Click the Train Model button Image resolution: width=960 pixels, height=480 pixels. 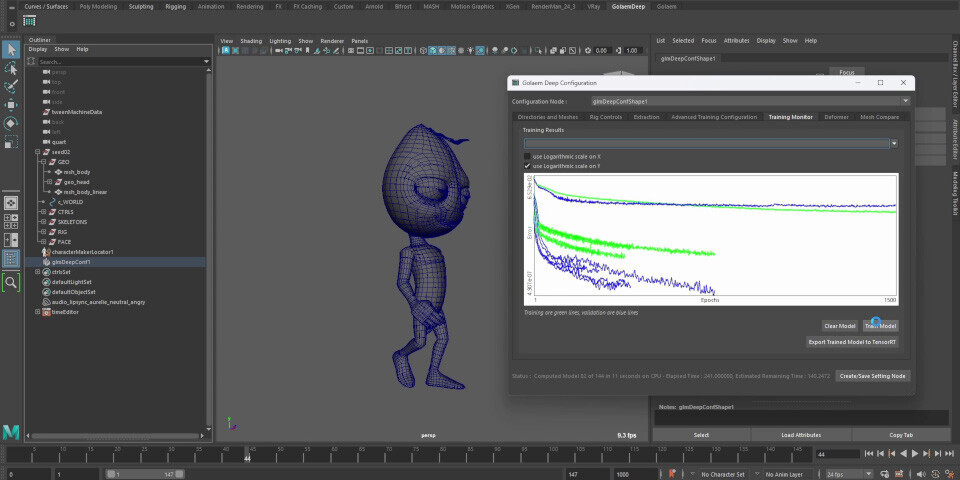880,326
